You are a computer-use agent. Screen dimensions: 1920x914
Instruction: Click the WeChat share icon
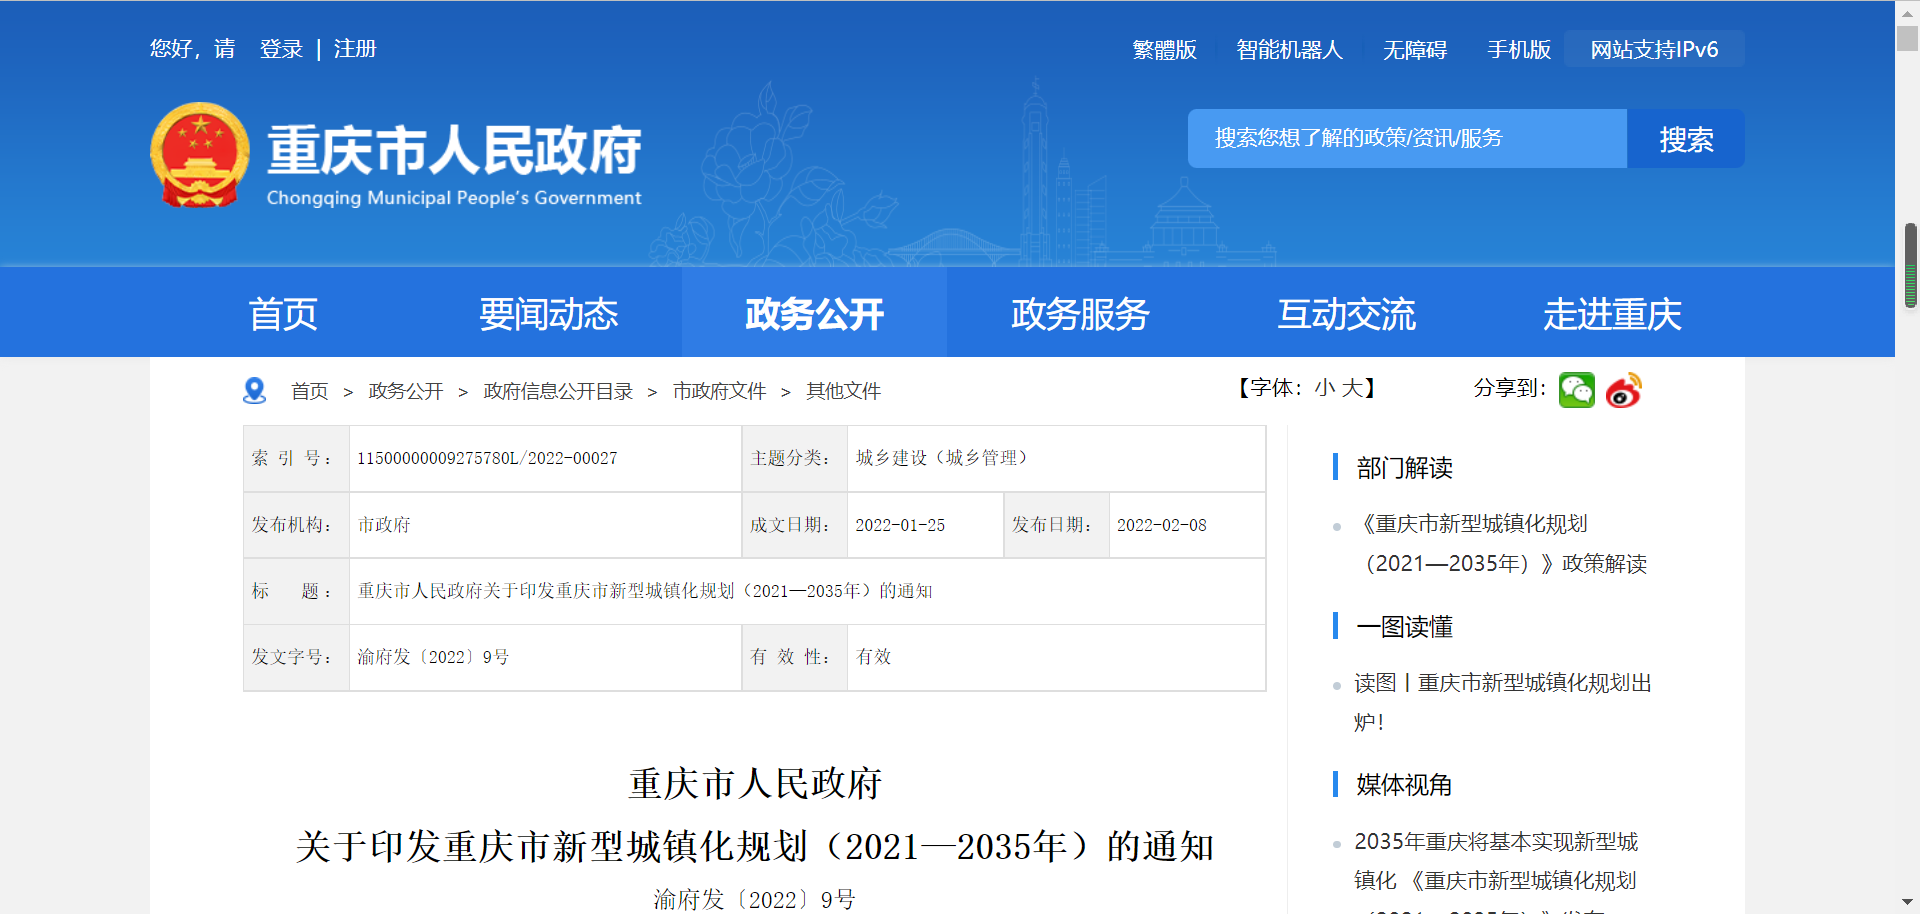1576,390
